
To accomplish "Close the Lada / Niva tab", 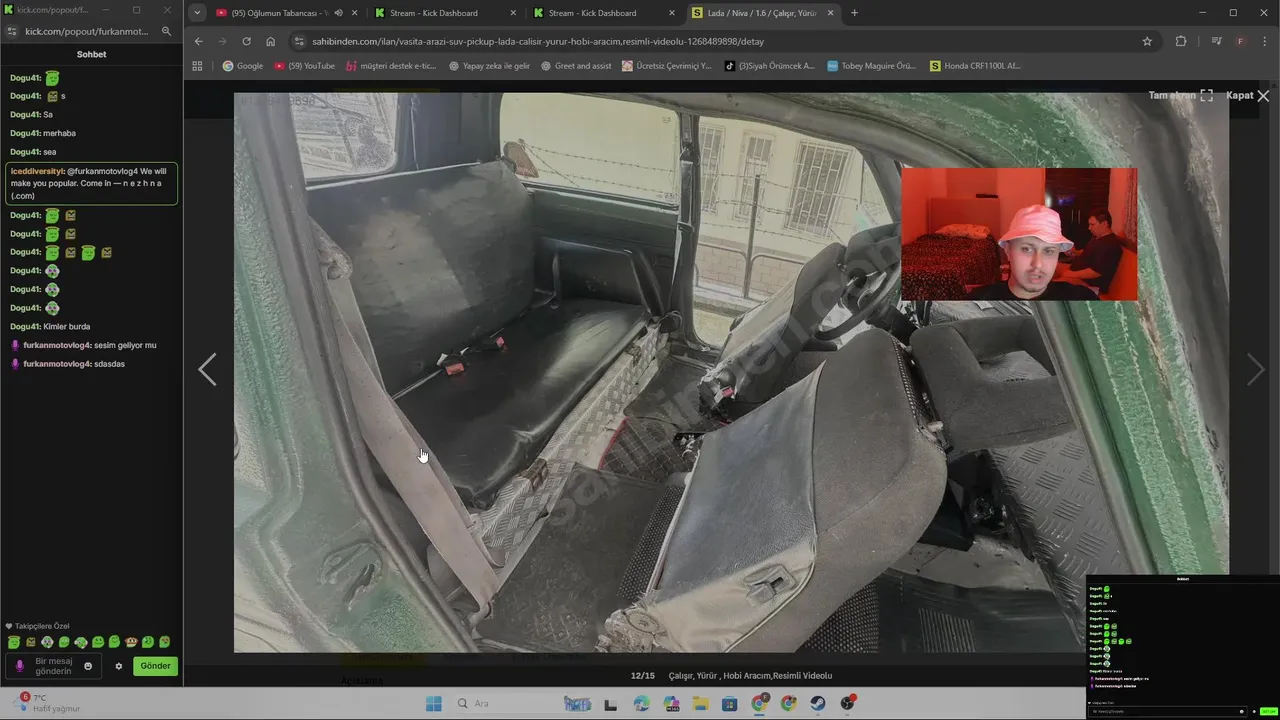I will point(831,13).
